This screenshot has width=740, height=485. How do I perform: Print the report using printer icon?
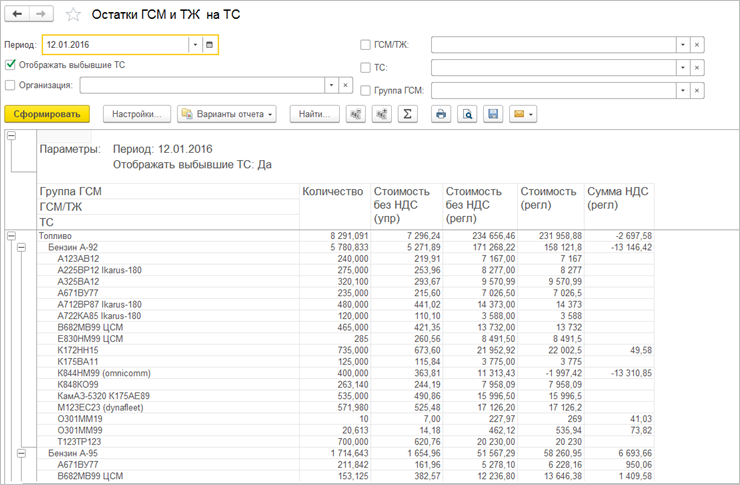(440, 114)
